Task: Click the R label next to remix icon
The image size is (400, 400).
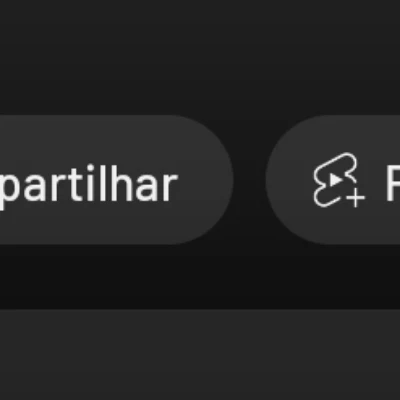Action: pyautogui.click(x=393, y=183)
